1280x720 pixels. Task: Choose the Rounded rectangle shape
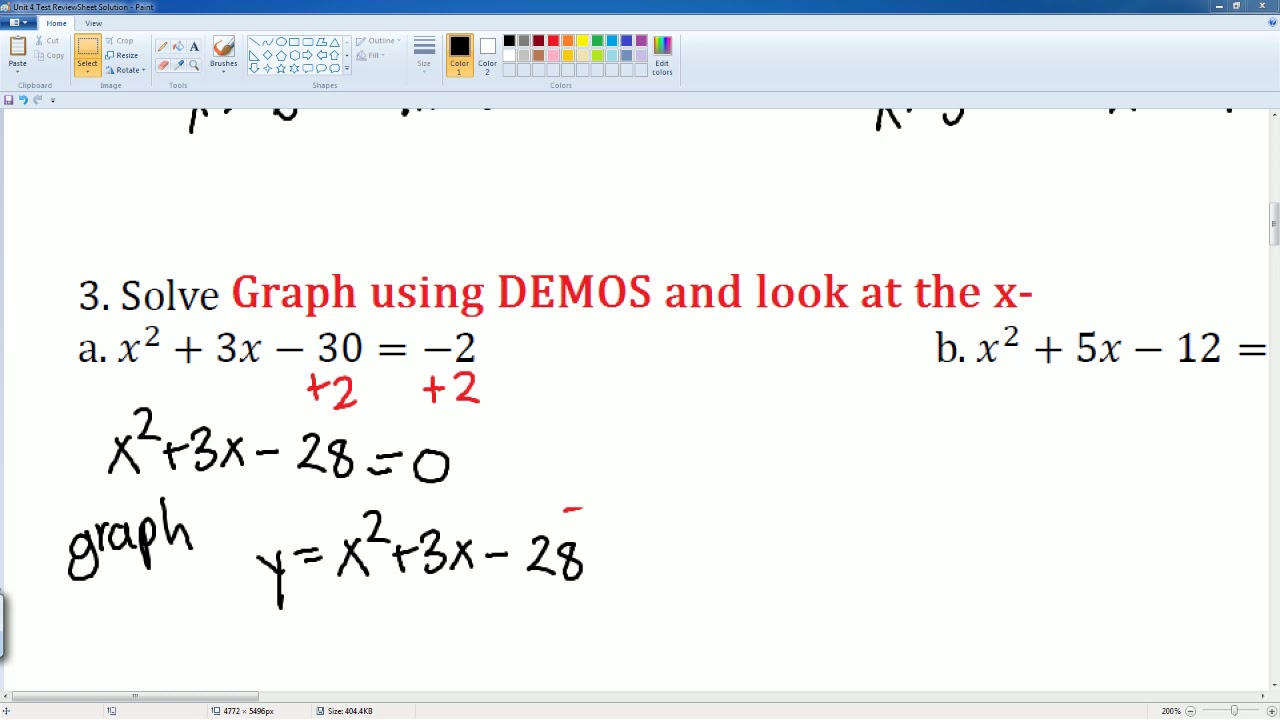(308, 42)
